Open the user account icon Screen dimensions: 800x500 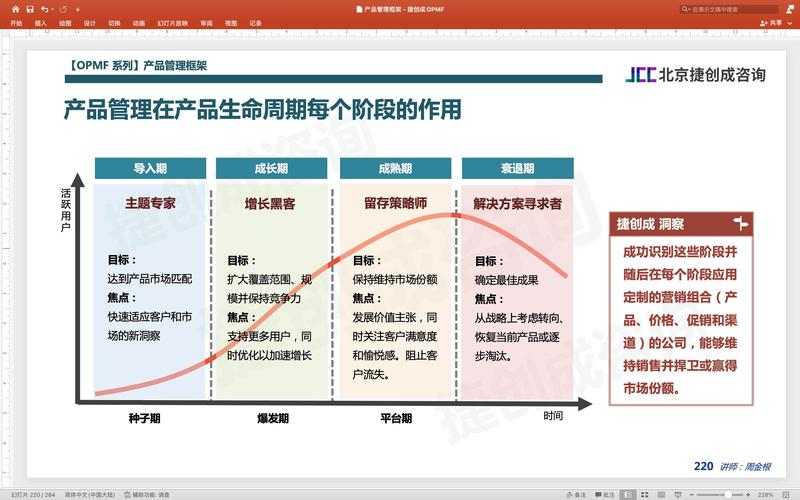pyautogui.click(x=790, y=9)
